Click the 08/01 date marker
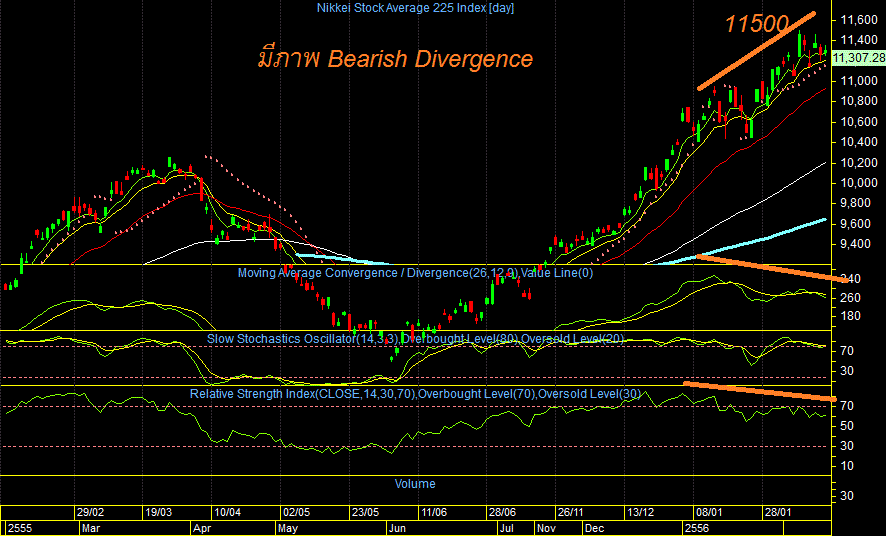 [709, 512]
